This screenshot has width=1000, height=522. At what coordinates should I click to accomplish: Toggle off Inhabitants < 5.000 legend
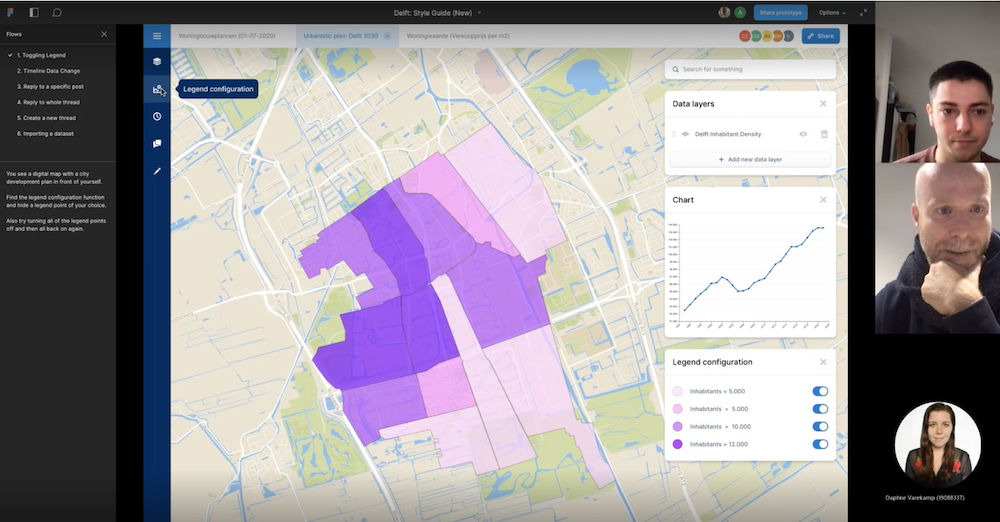820,392
